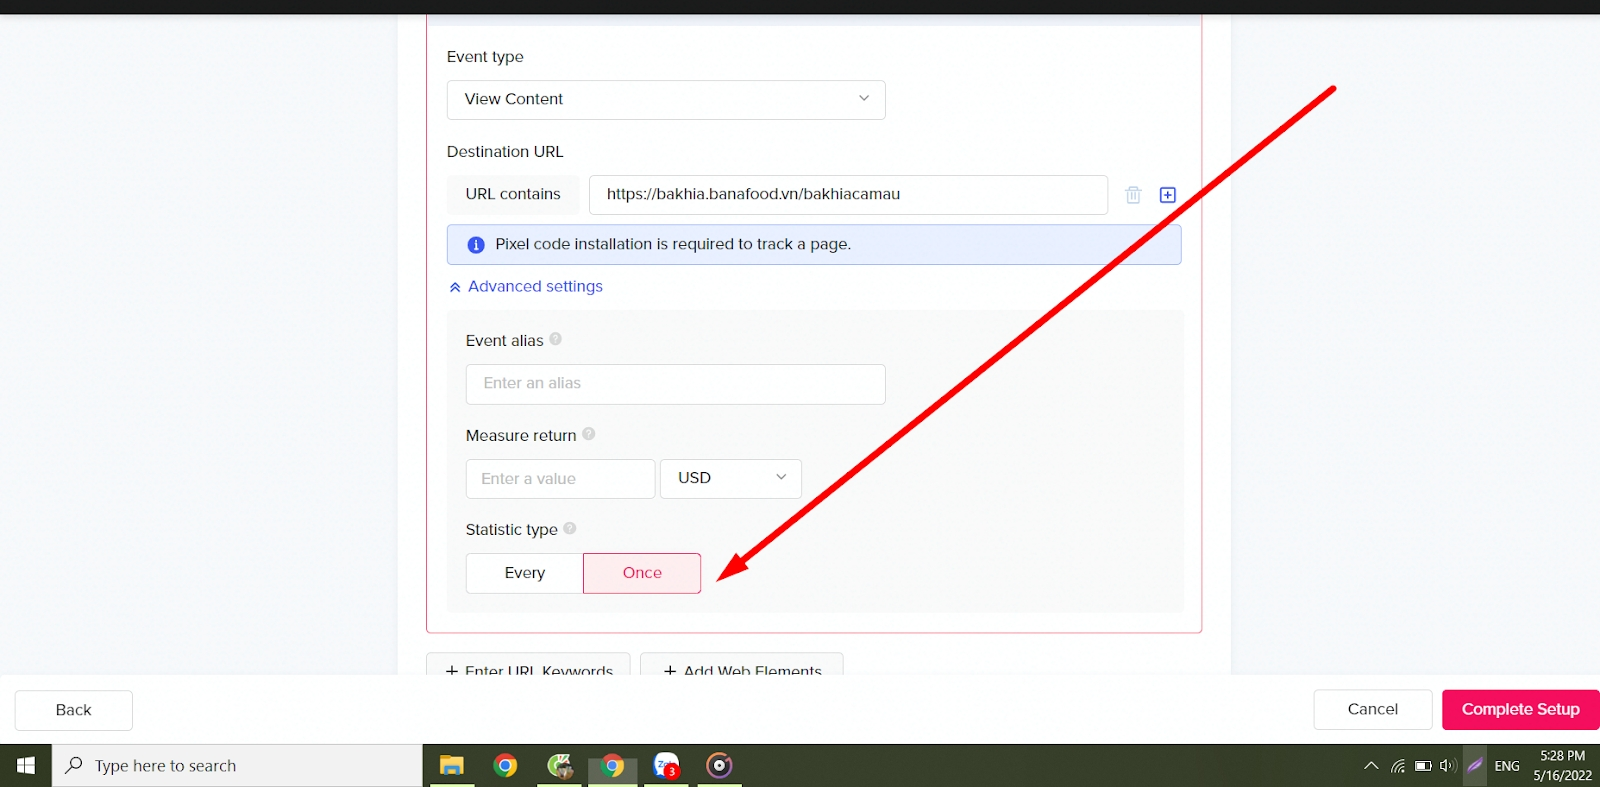Click the info icon in pixel notice
Screen dimensions: 1600x787
[476, 245]
